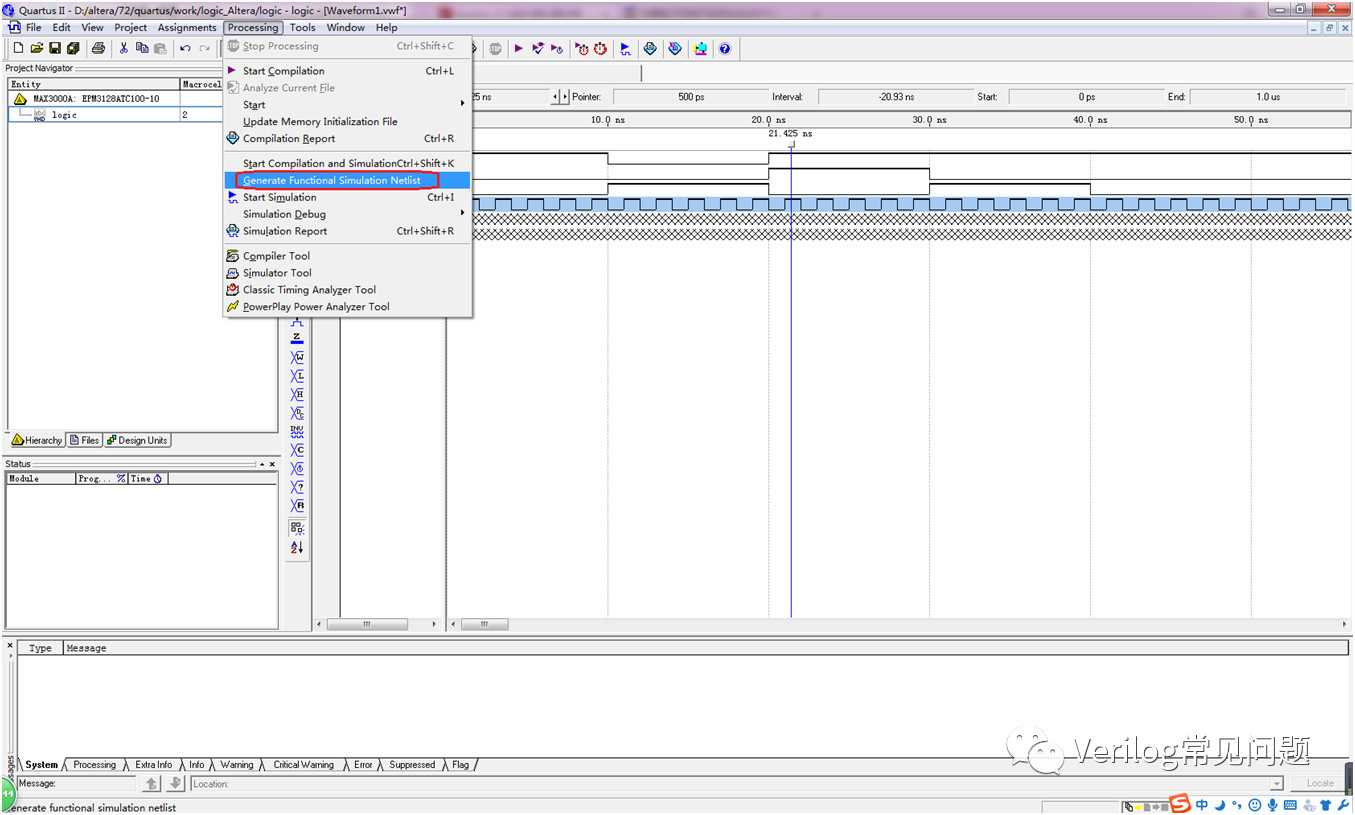The width and height of the screenshot is (1355, 815).
Task: Click the Cut scissors icon
Action: (124, 48)
